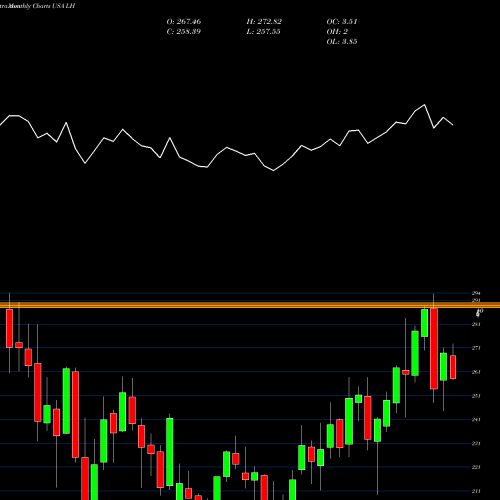Click the 241 price axis label

(476, 420)
